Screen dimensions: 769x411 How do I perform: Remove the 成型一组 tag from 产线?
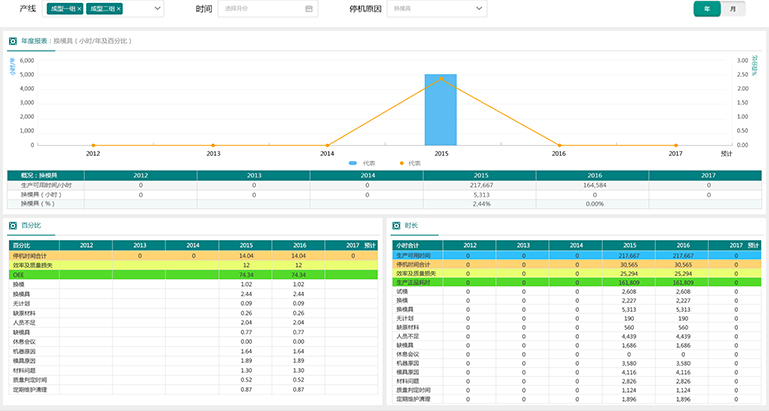tap(80, 9)
